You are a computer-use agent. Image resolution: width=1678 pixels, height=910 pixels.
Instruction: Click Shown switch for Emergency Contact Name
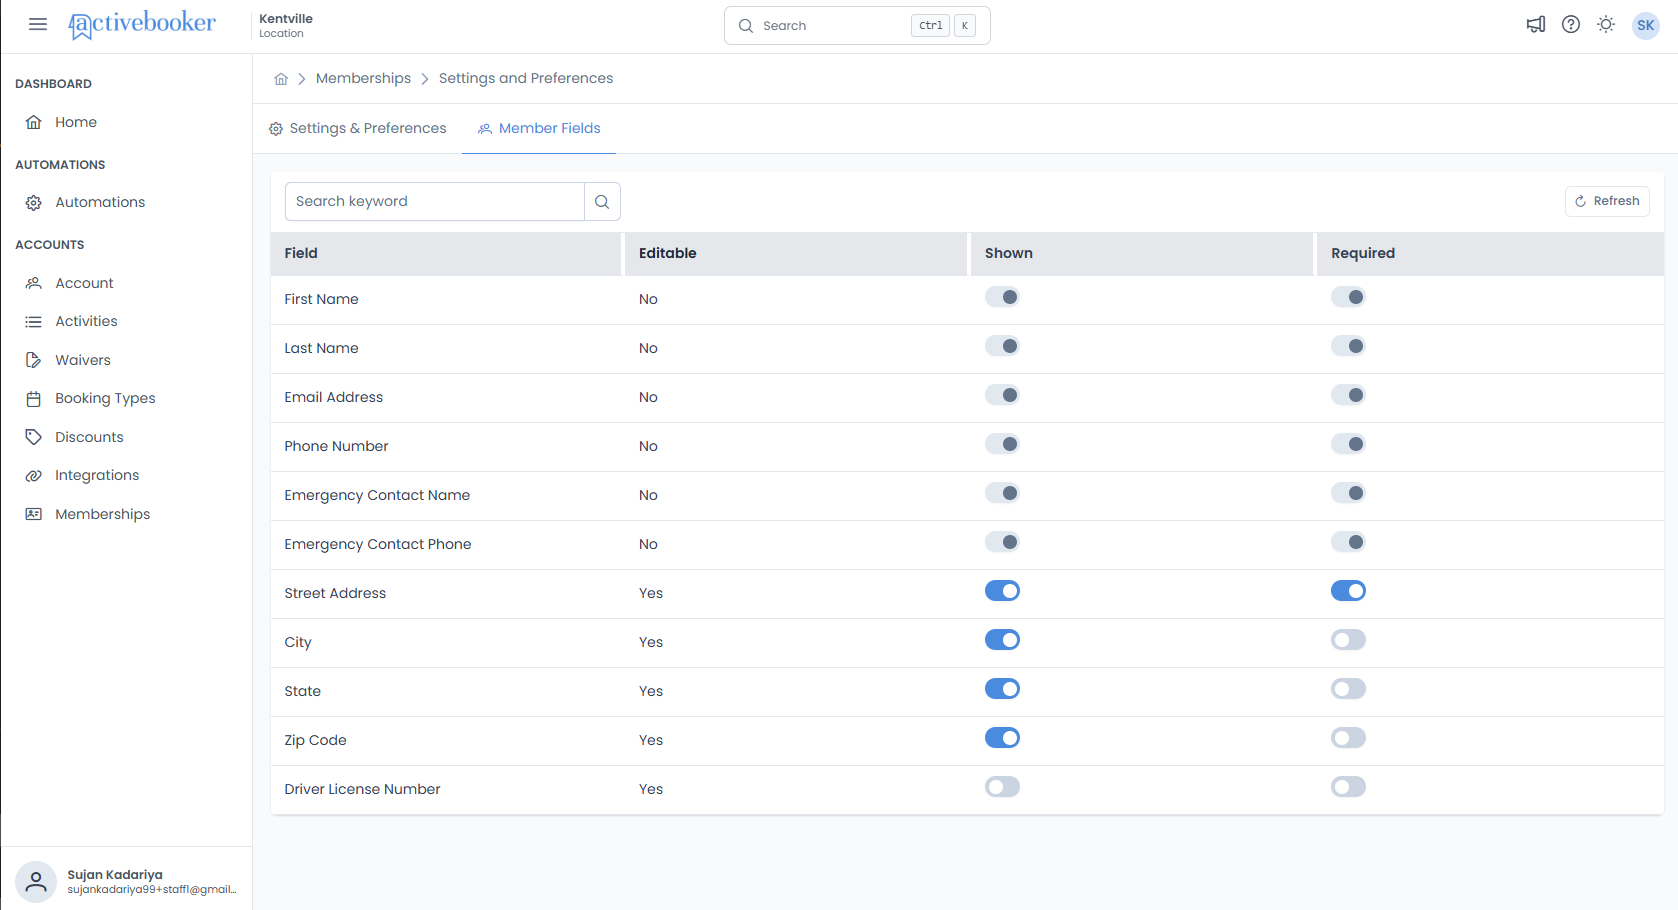click(1002, 493)
